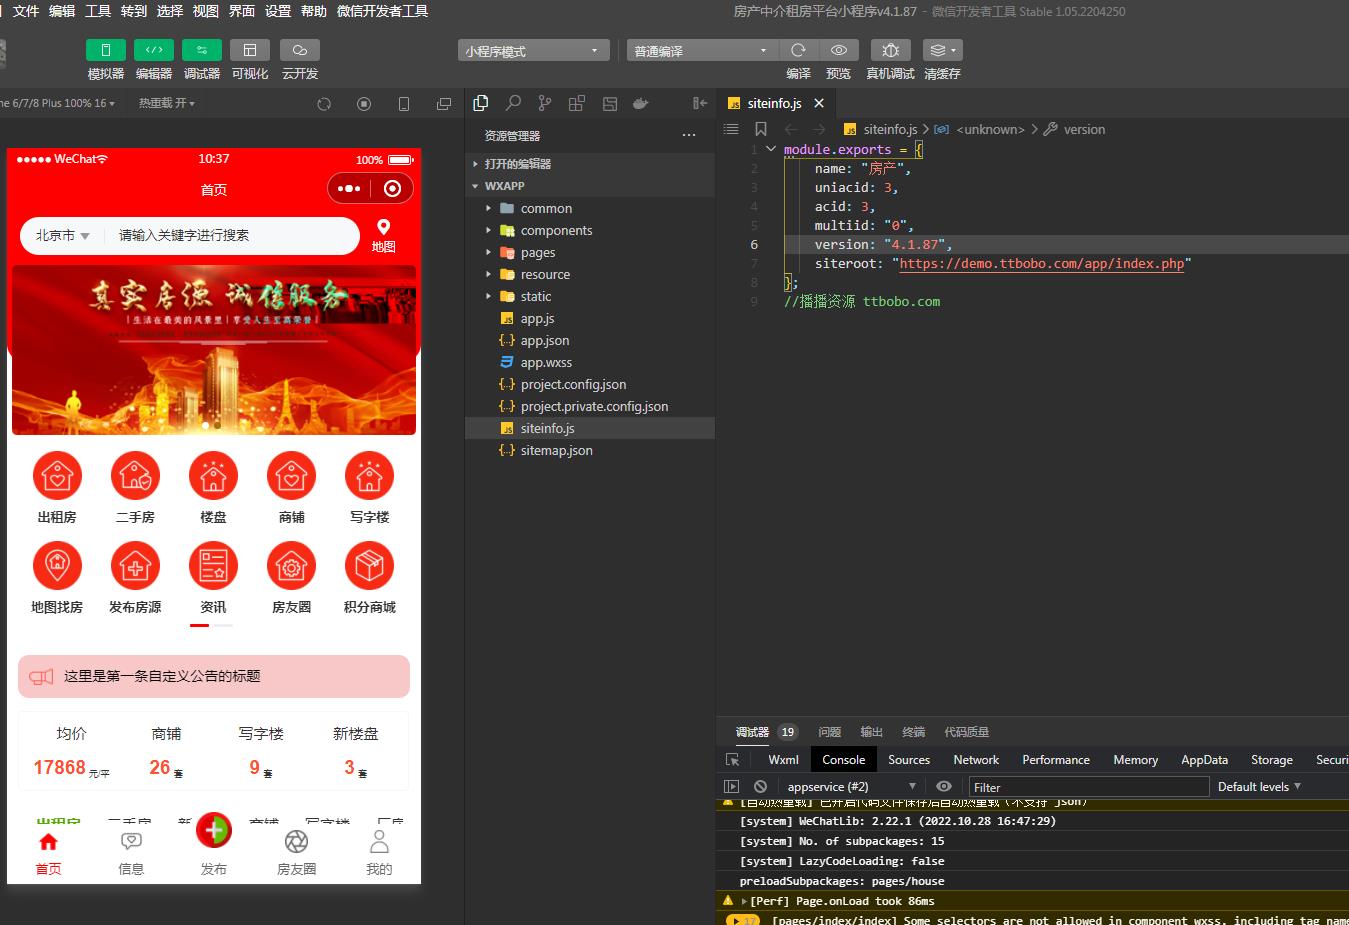Click the Compile refresh icon in toolbar
1349x925 pixels.
click(798, 50)
